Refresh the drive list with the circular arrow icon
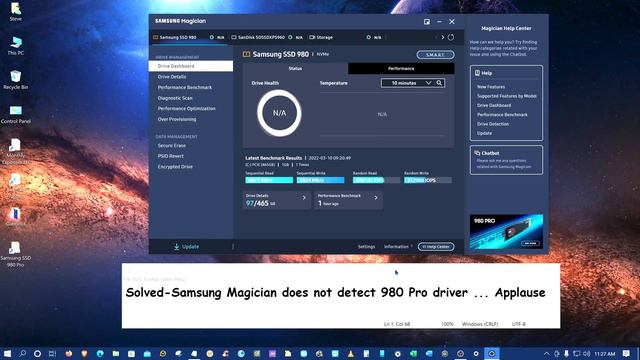640x360 pixels. coord(451,37)
